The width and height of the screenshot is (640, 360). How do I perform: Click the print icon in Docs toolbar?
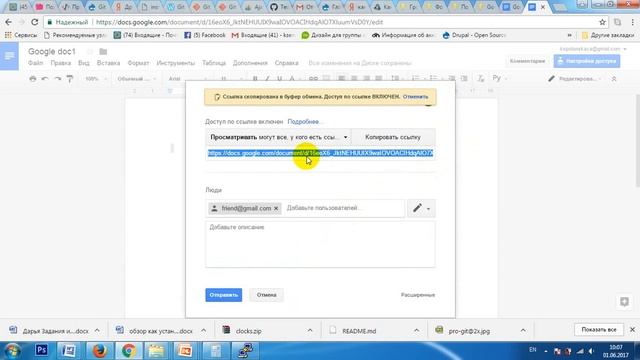click(x=33, y=78)
